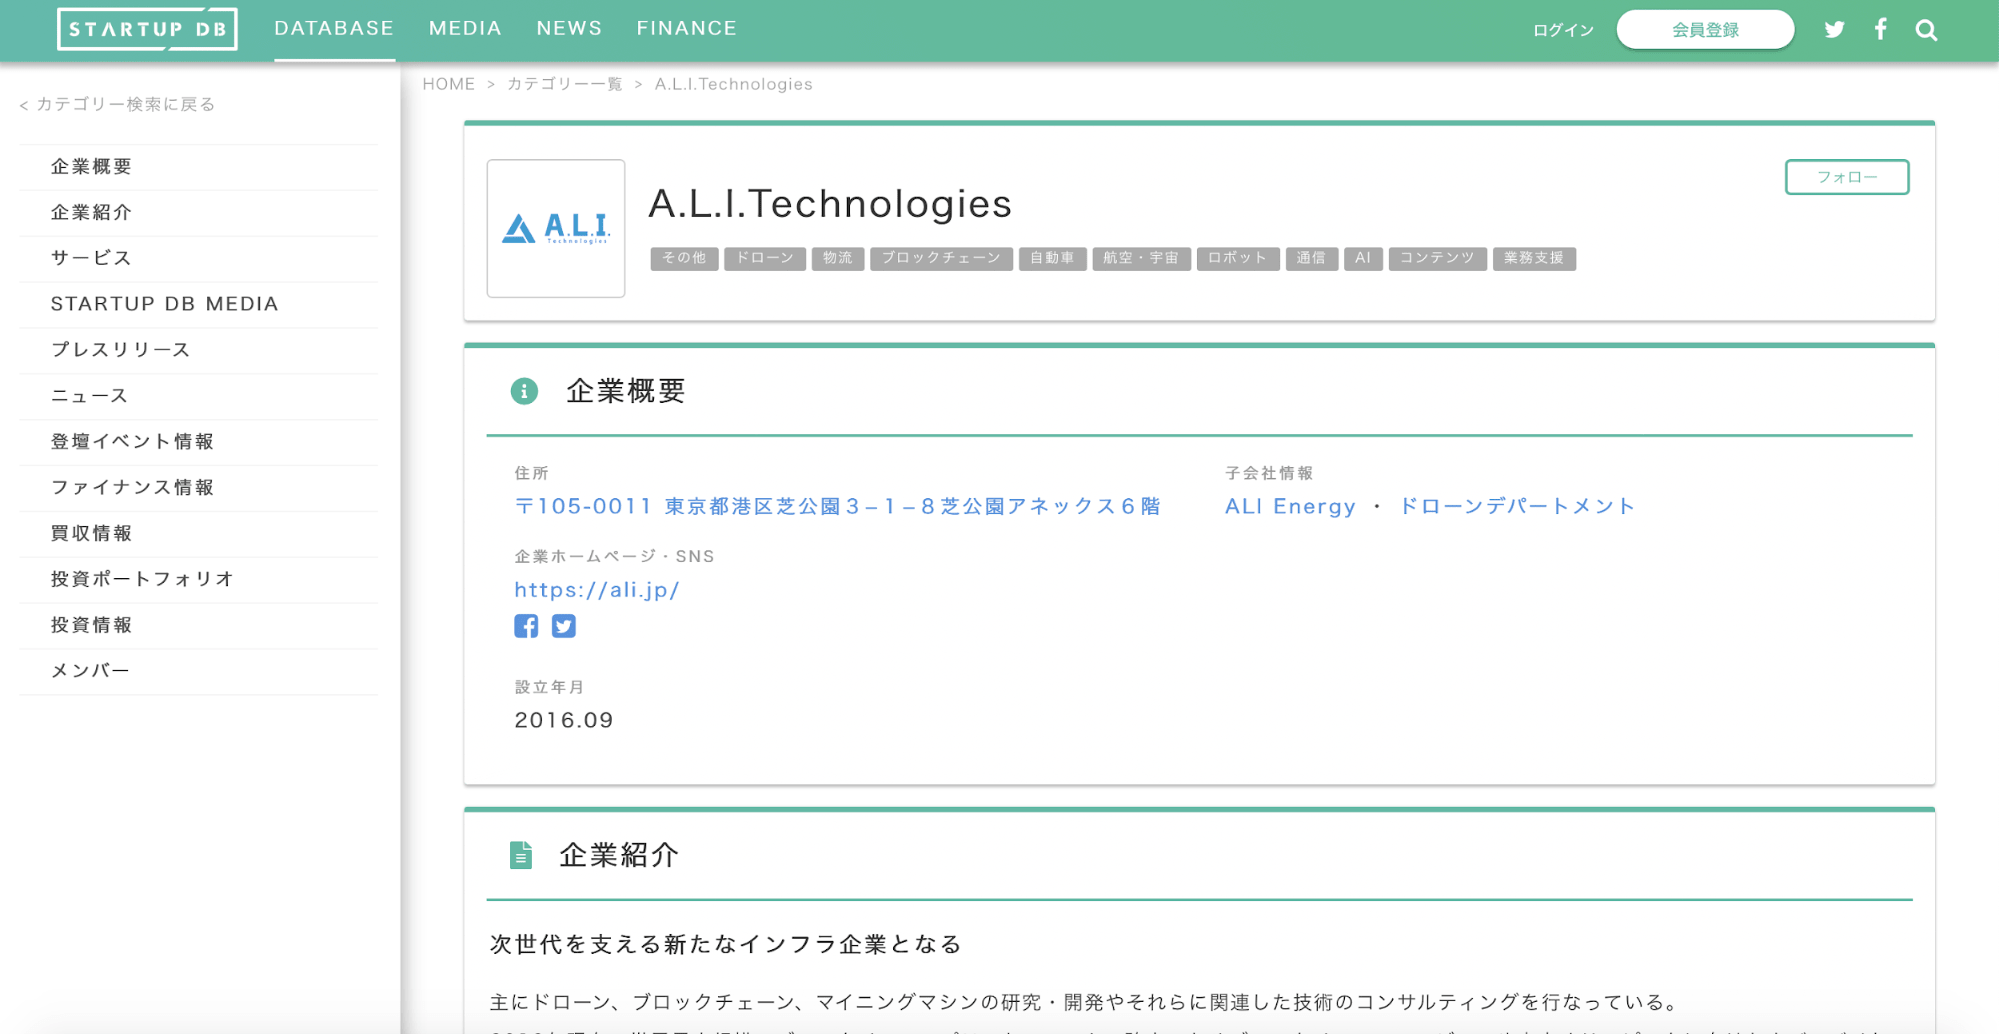Click the コンテンツ category tag
The width and height of the screenshot is (1999, 1034).
[1437, 258]
